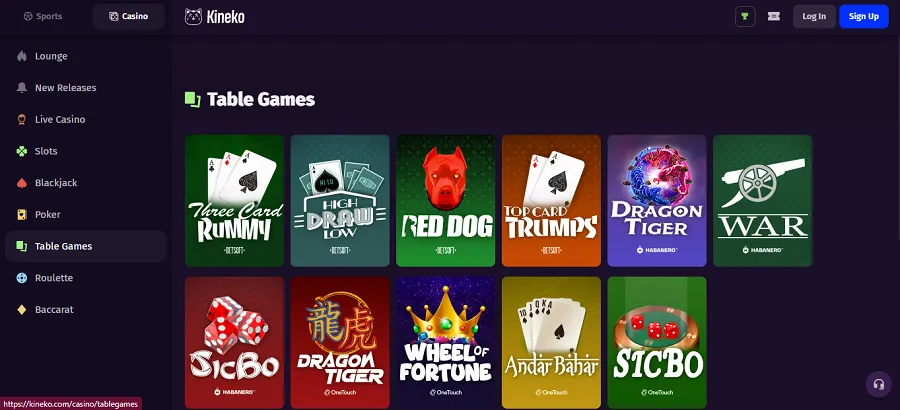Open the Wheel of Fortune game
This screenshot has height=410, width=900.
click(x=445, y=343)
